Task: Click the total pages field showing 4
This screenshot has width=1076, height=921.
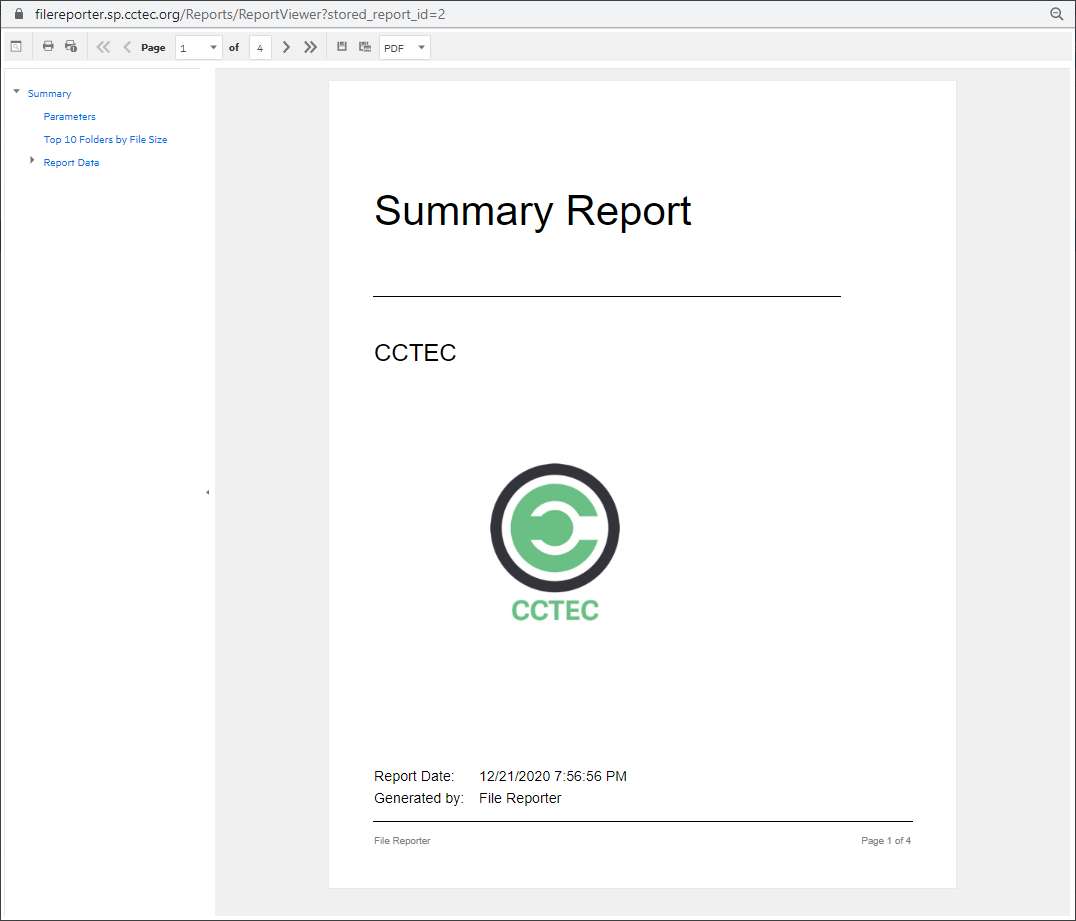Action: pyautogui.click(x=260, y=47)
